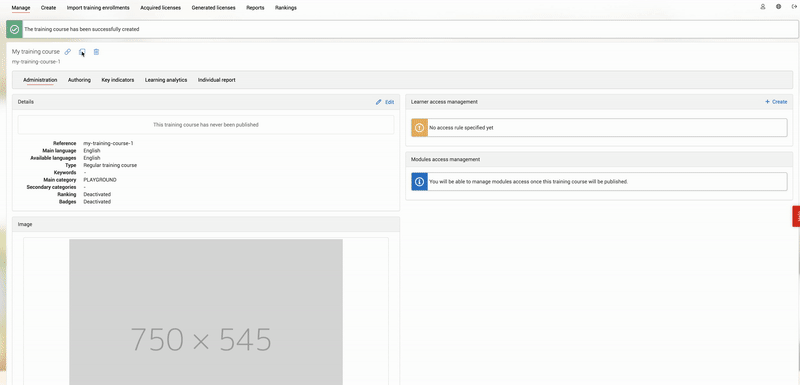Open the red side help tab
The width and height of the screenshot is (800, 385).
[796, 216]
